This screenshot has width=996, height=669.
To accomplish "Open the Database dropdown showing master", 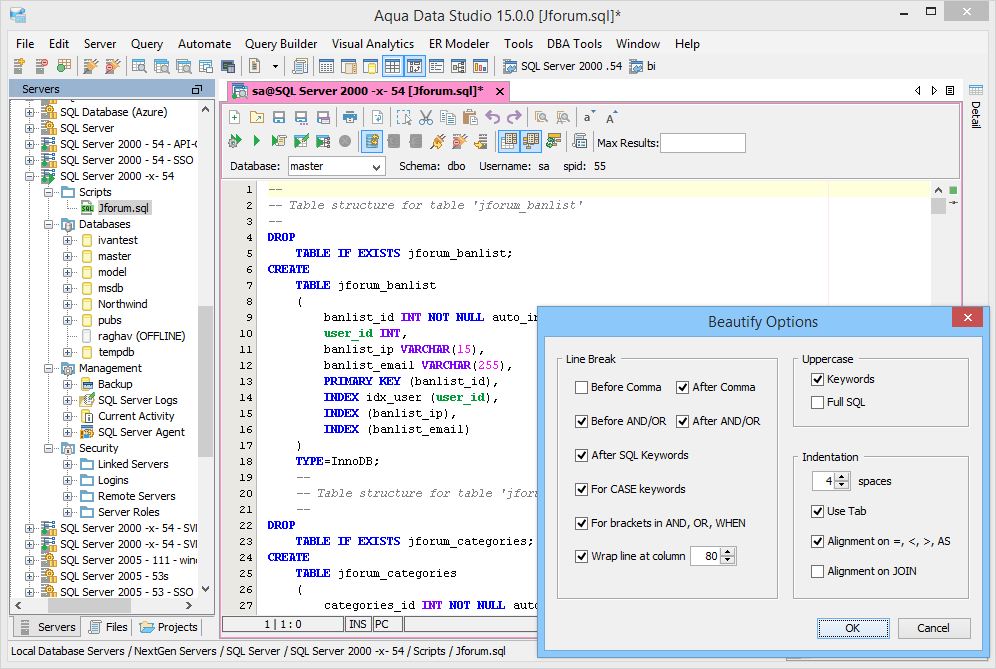I will [x=337, y=166].
